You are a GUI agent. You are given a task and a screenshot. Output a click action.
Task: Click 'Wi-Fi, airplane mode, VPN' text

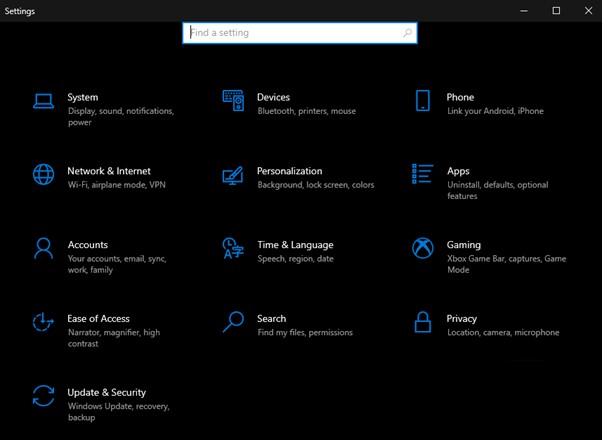point(117,185)
